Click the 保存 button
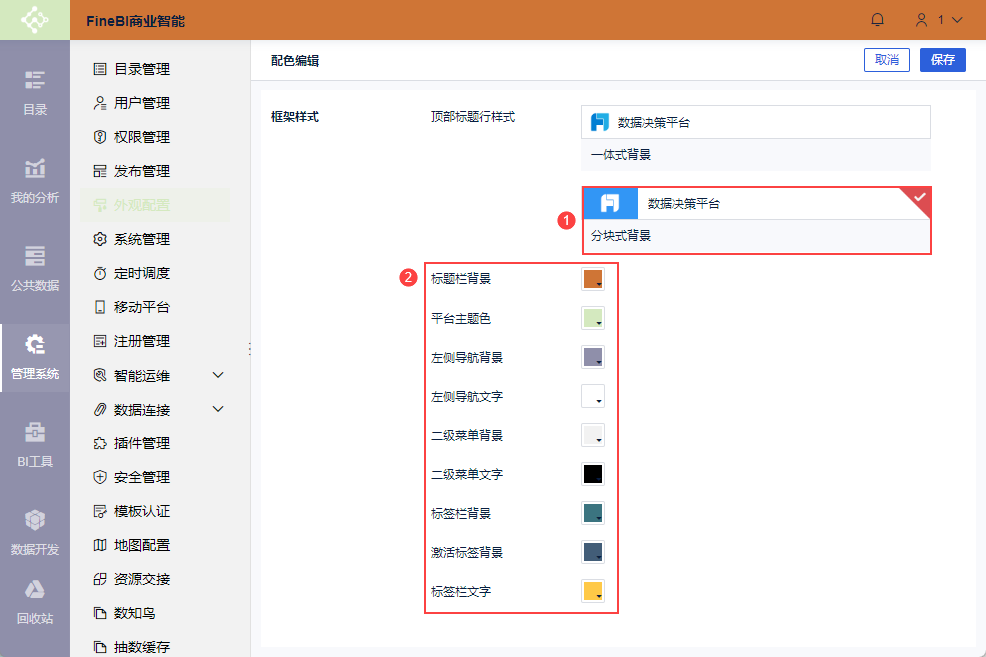 pos(943,60)
